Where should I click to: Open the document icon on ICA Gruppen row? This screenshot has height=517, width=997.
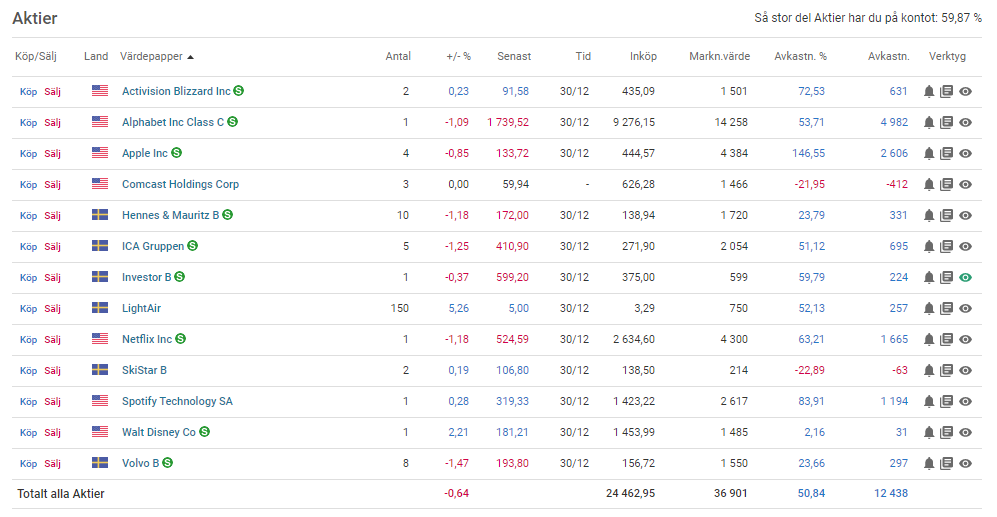pos(947,246)
